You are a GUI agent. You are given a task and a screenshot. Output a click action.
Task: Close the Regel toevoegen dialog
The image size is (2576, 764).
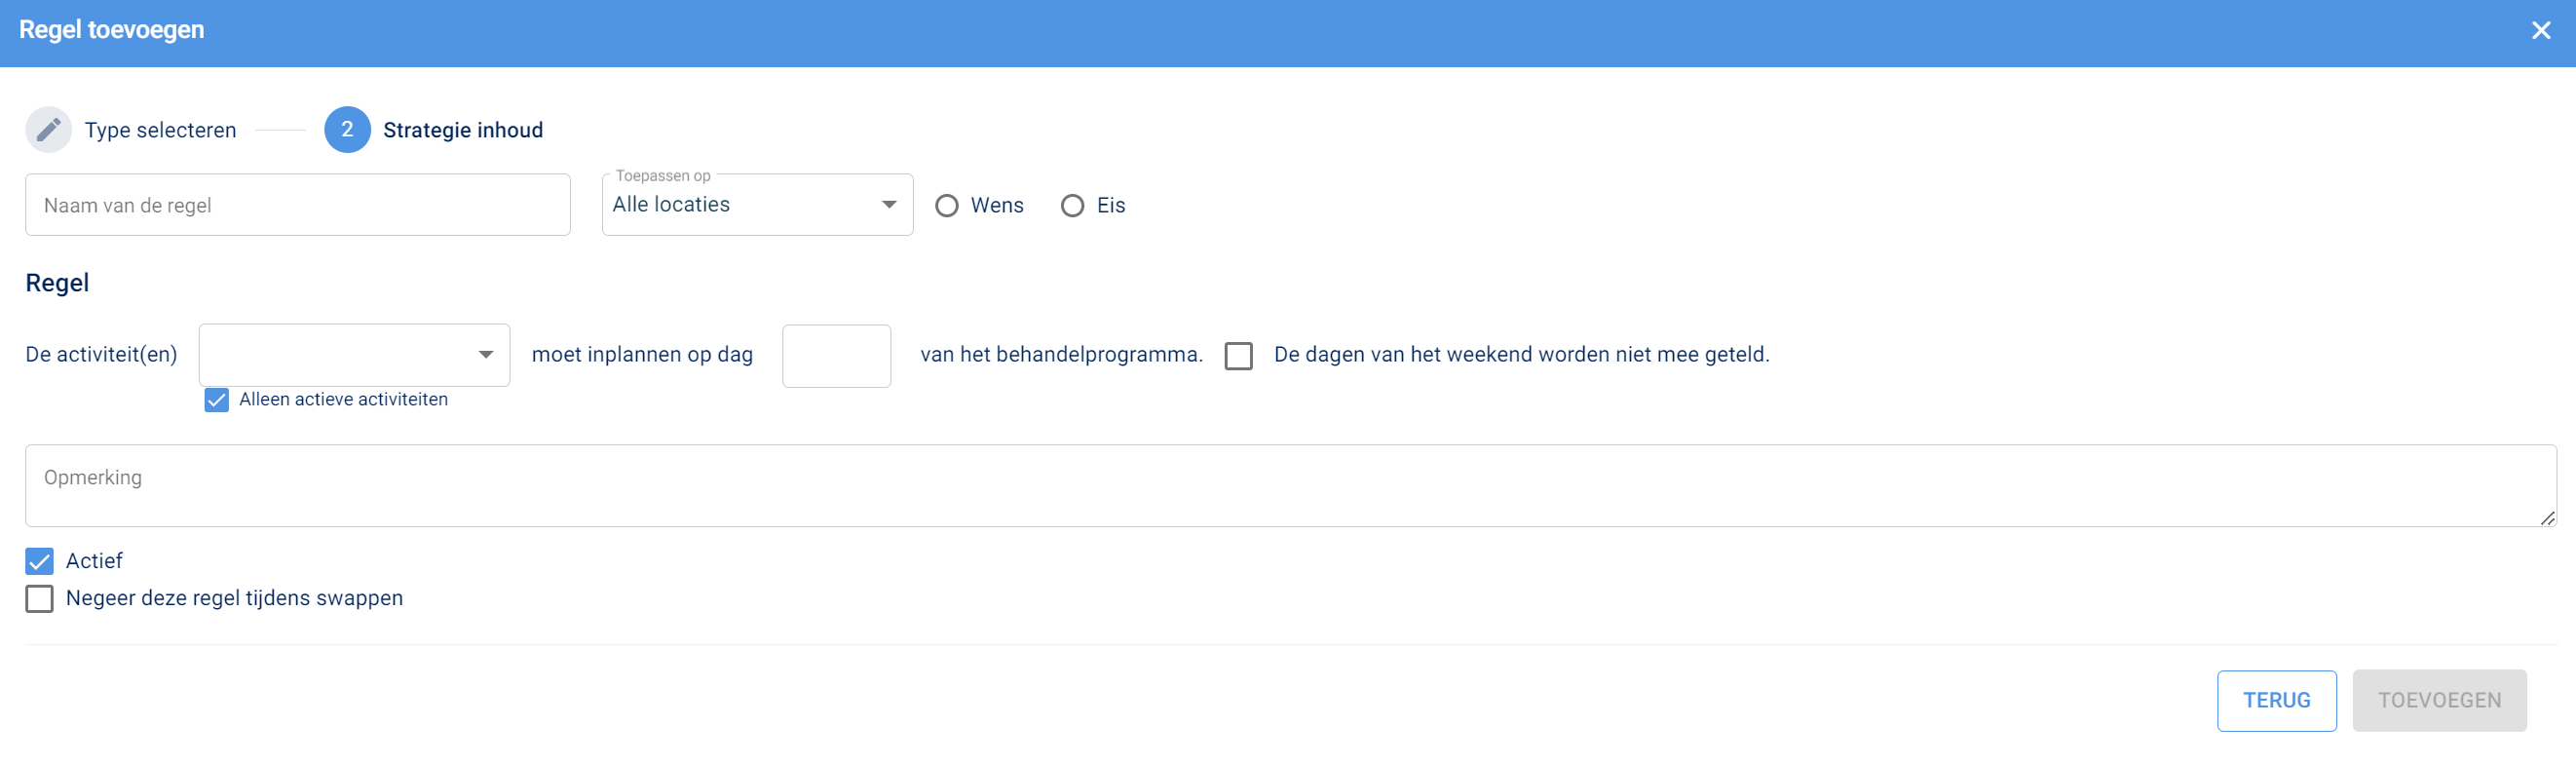(x=2541, y=31)
